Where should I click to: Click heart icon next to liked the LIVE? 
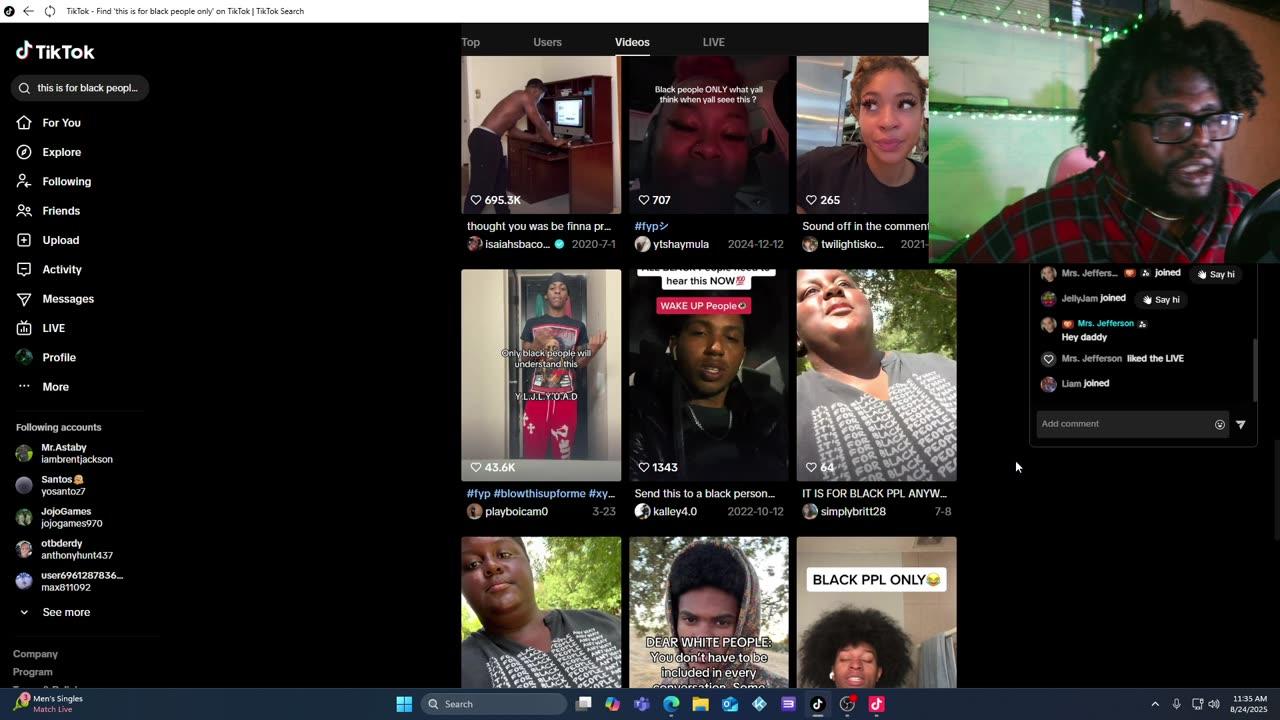[x=1048, y=359]
